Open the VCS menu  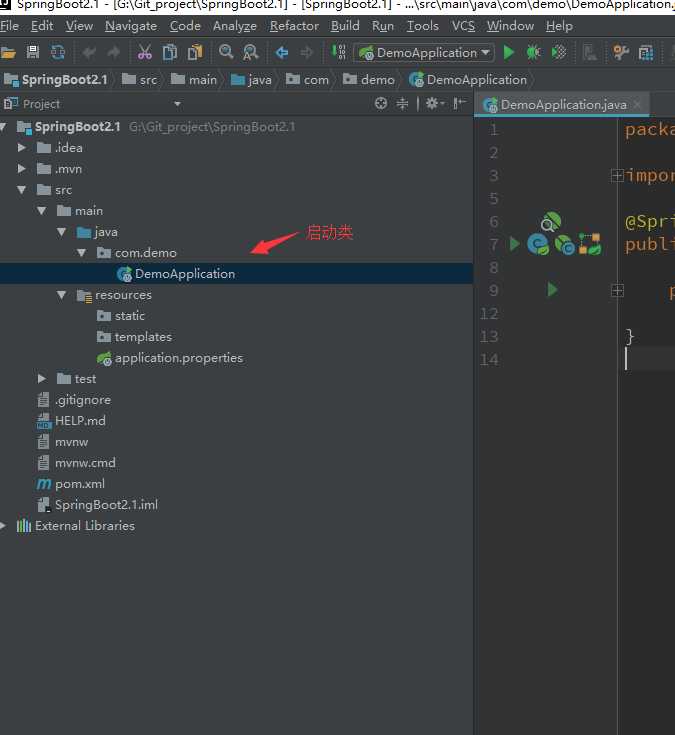pos(463,26)
